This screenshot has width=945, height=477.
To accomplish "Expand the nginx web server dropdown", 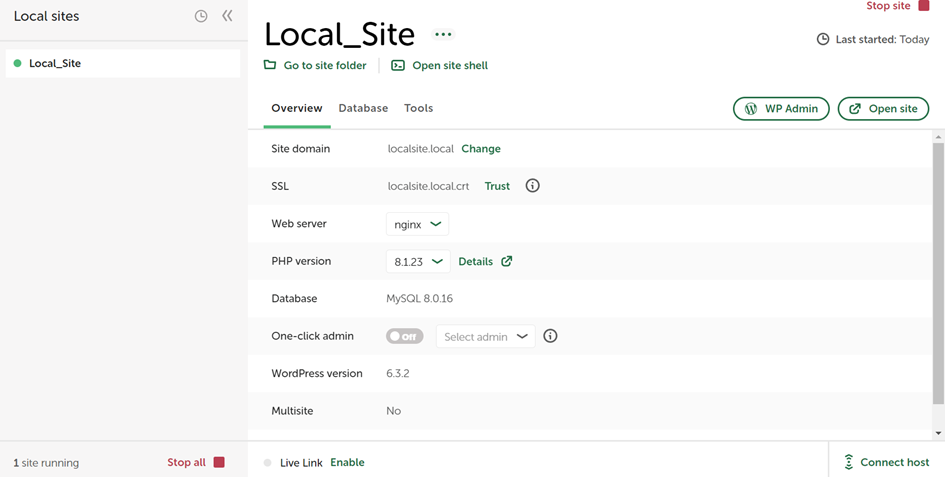I will [x=417, y=224].
